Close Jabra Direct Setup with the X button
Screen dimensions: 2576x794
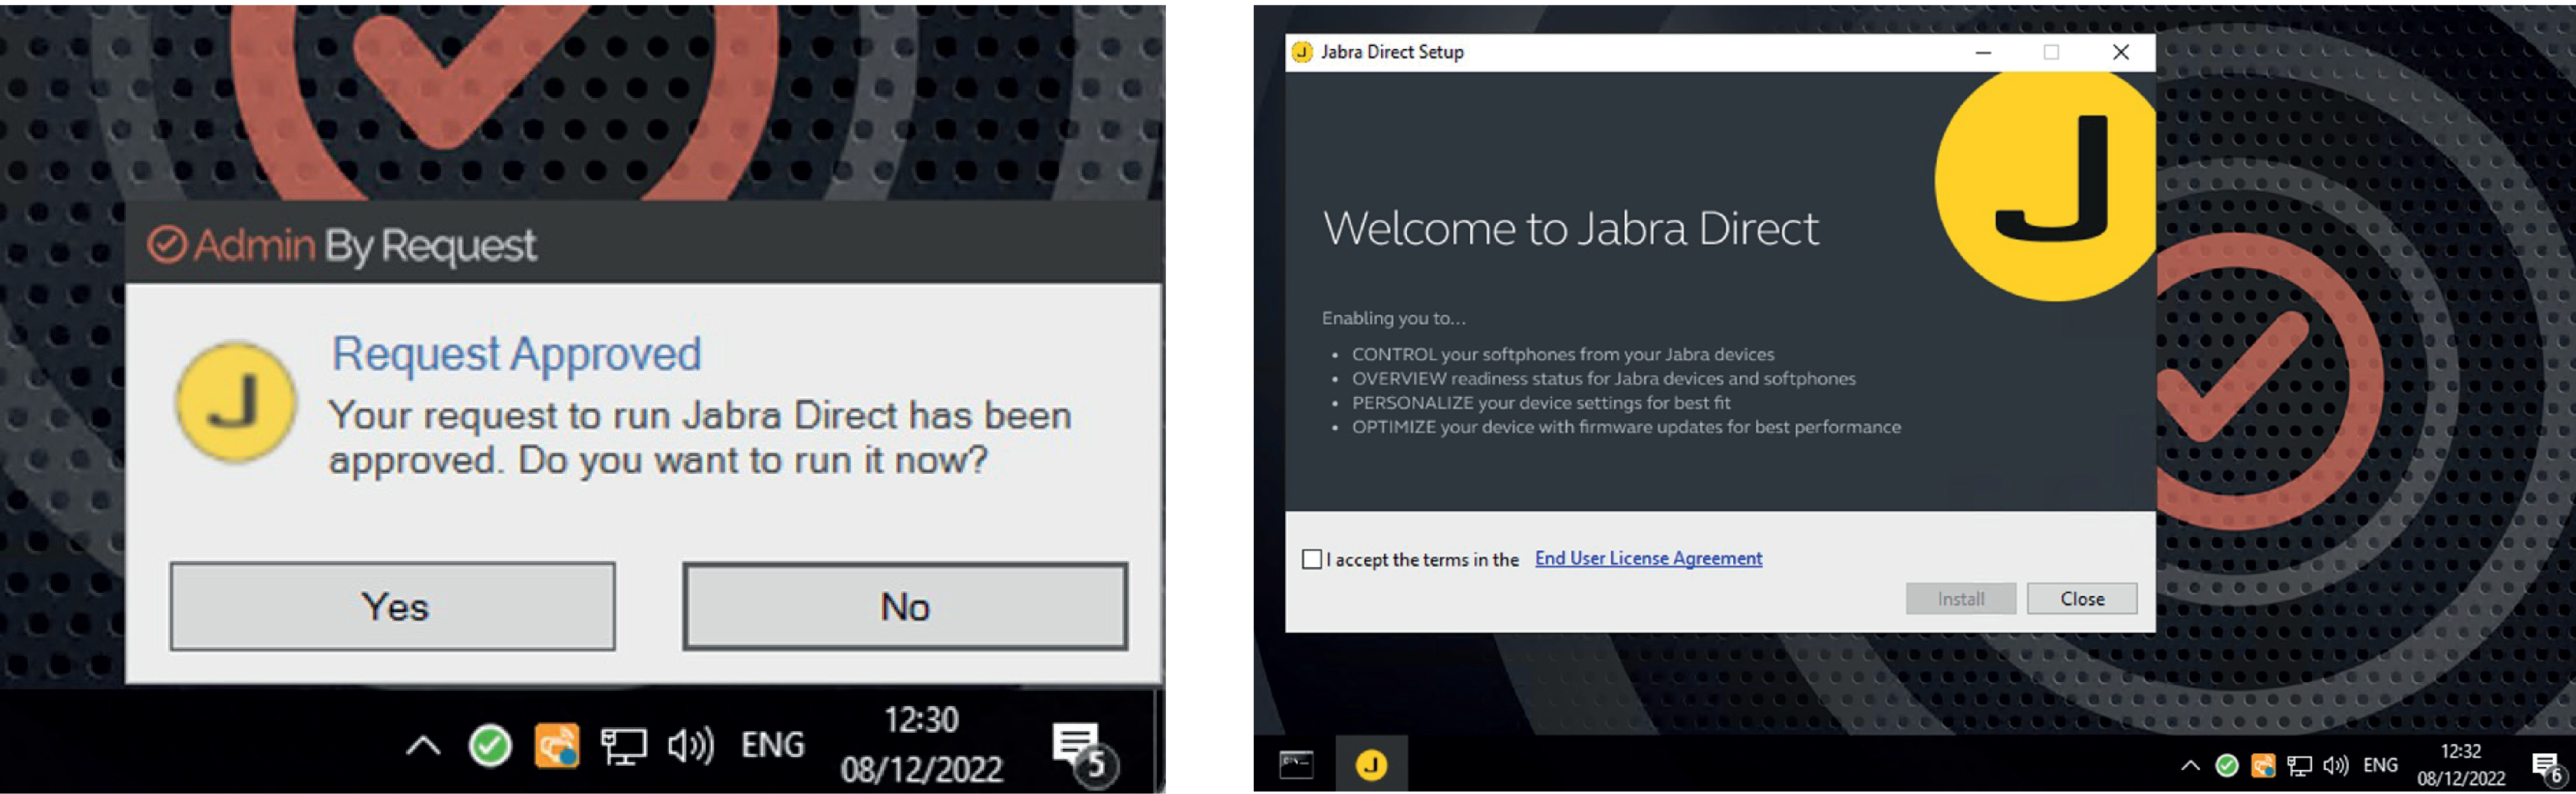click(2121, 52)
